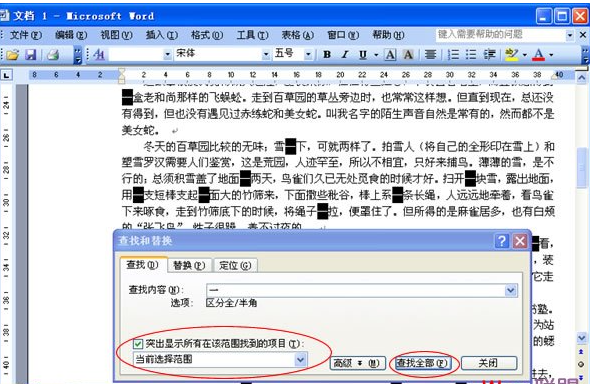This screenshot has width=590, height=384.
Task: Close the document window with small X
Action: coord(583,35)
